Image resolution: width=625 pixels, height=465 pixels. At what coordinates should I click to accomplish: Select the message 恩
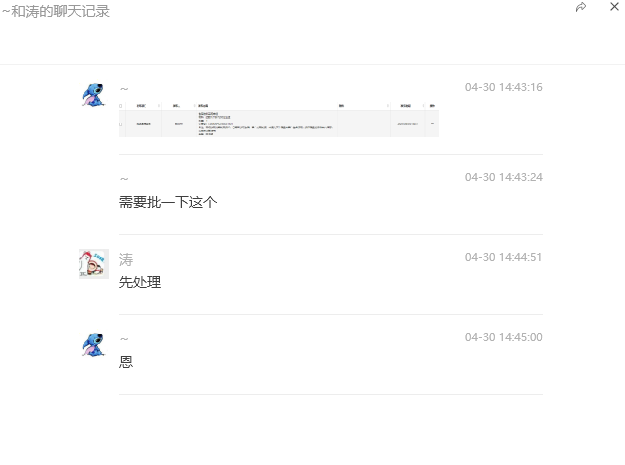[126, 362]
